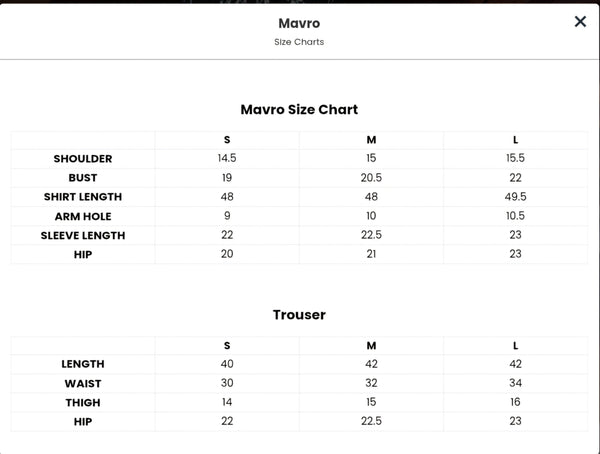Close the Mavro size charts popup
Viewport: 600px width, 454px height.
coord(580,21)
